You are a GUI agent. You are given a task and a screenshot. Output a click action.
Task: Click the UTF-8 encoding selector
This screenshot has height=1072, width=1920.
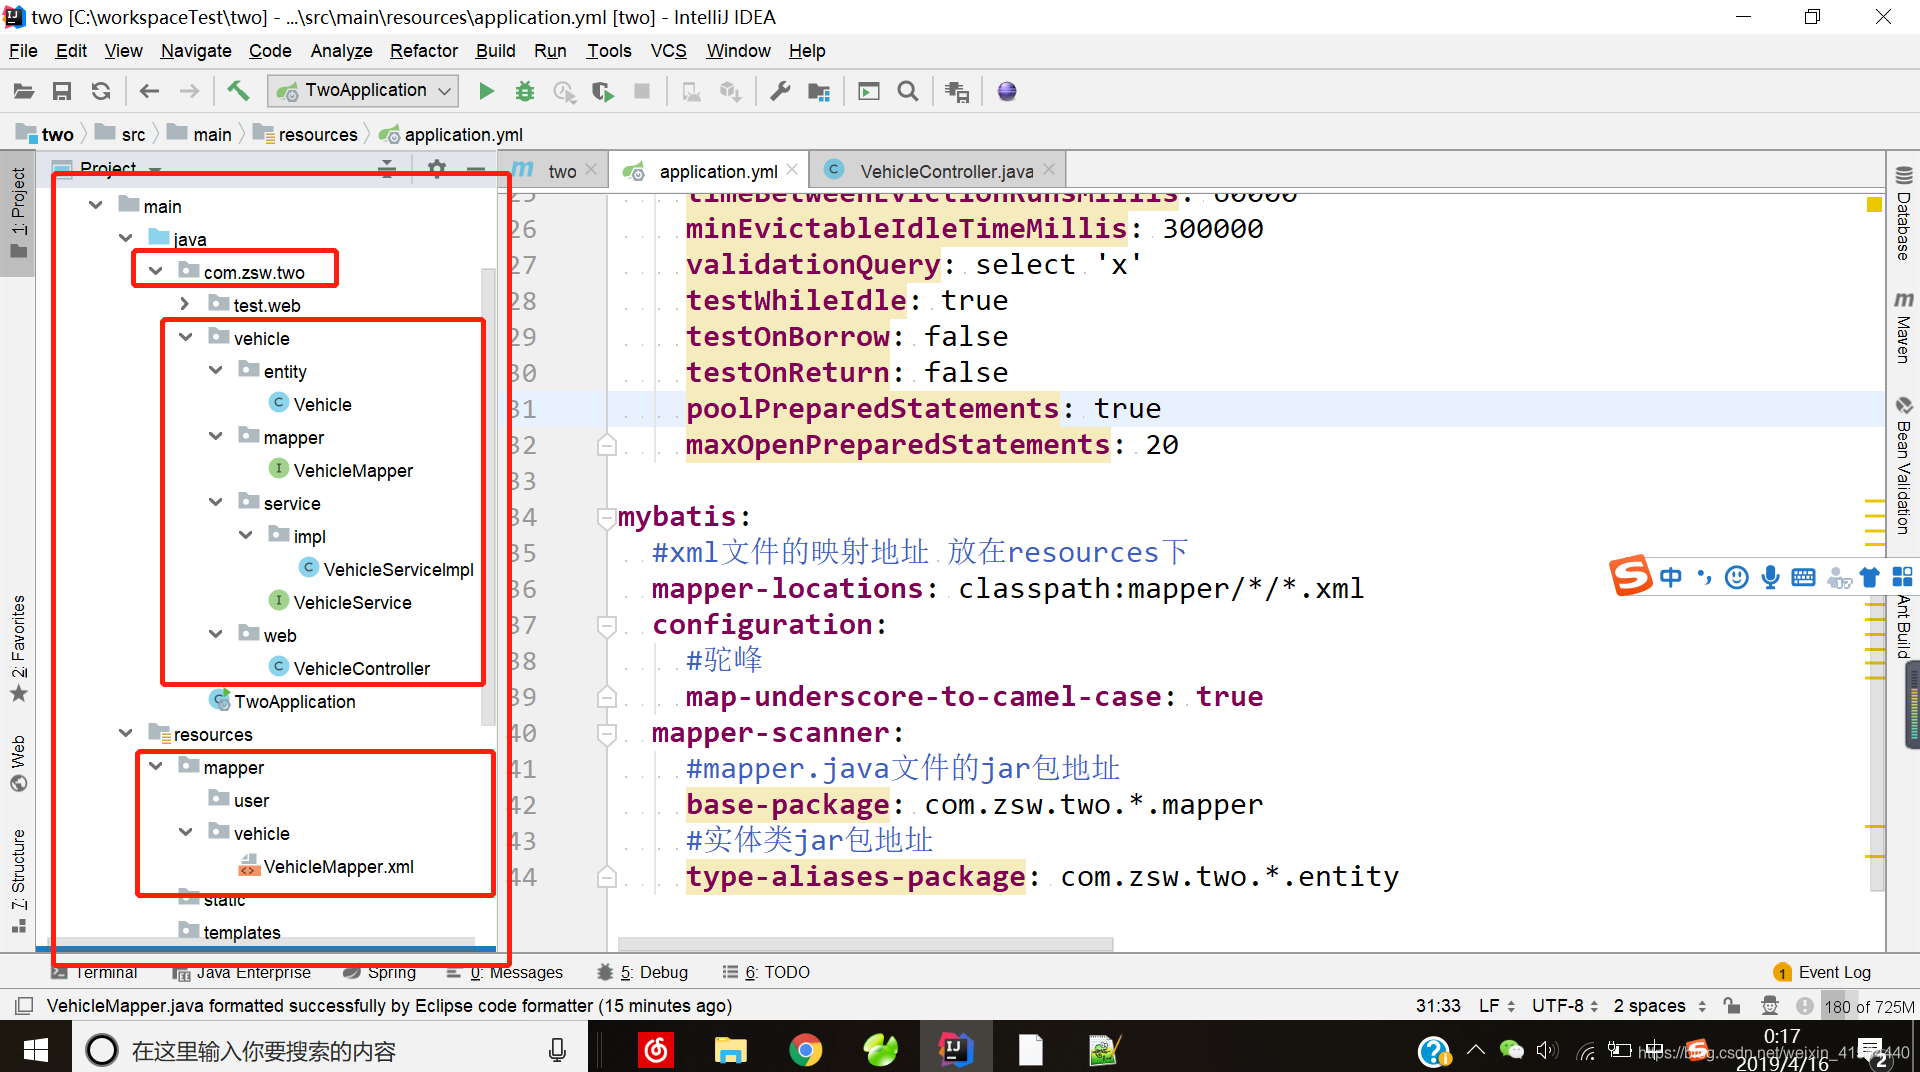(x=1565, y=1006)
